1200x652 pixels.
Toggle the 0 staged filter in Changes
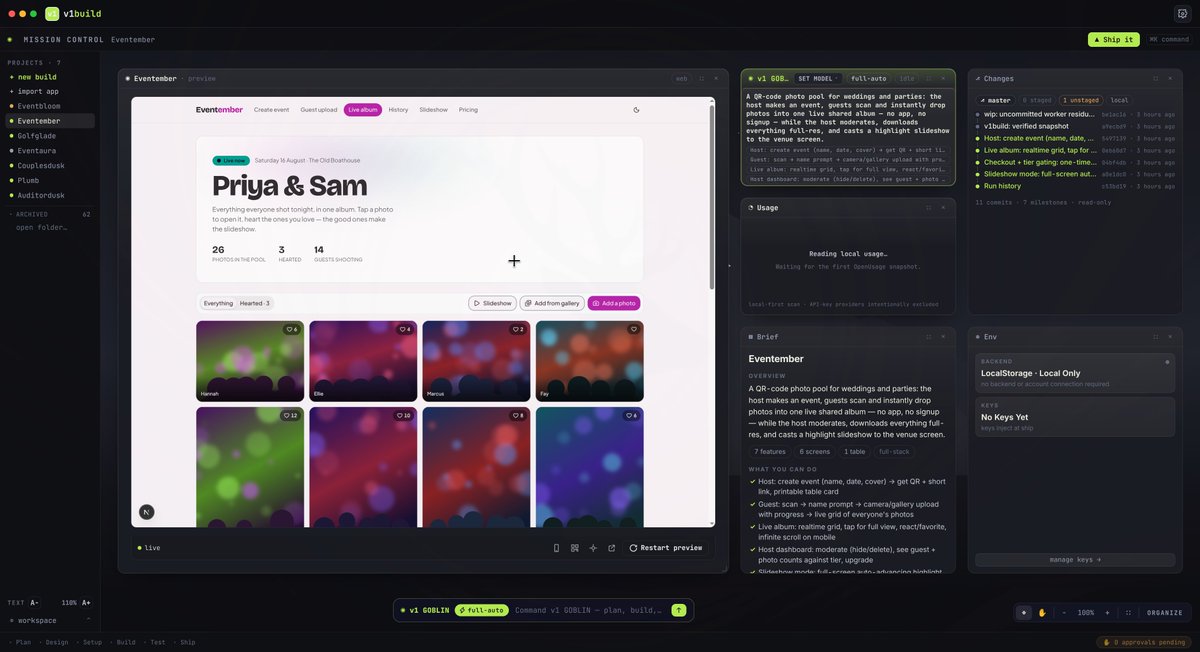coord(1037,100)
